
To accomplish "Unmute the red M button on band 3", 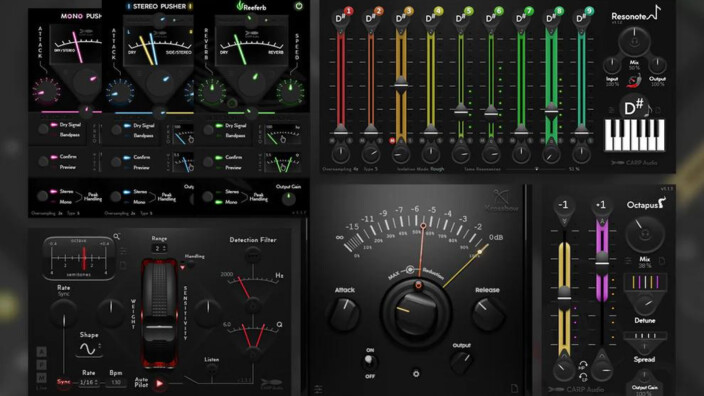I will pos(392,141).
